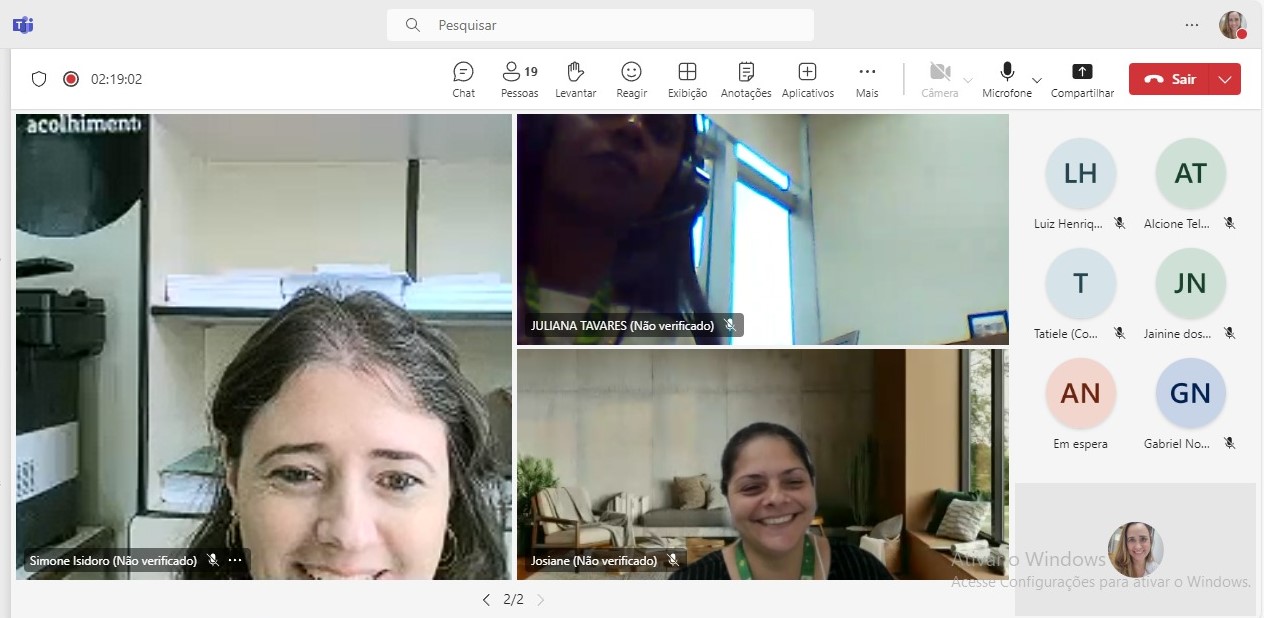Expand the camera options arrow
Image resolution: width=1264 pixels, height=618 pixels.
click(x=967, y=80)
